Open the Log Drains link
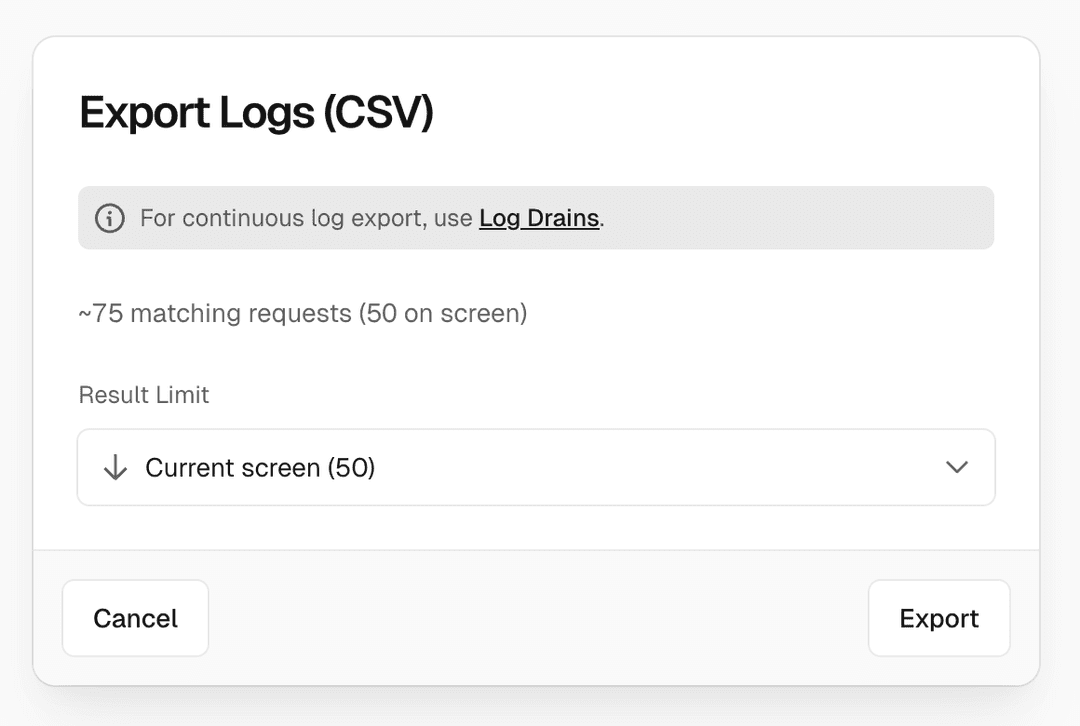This screenshot has height=726, width=1080. [539, 218]
